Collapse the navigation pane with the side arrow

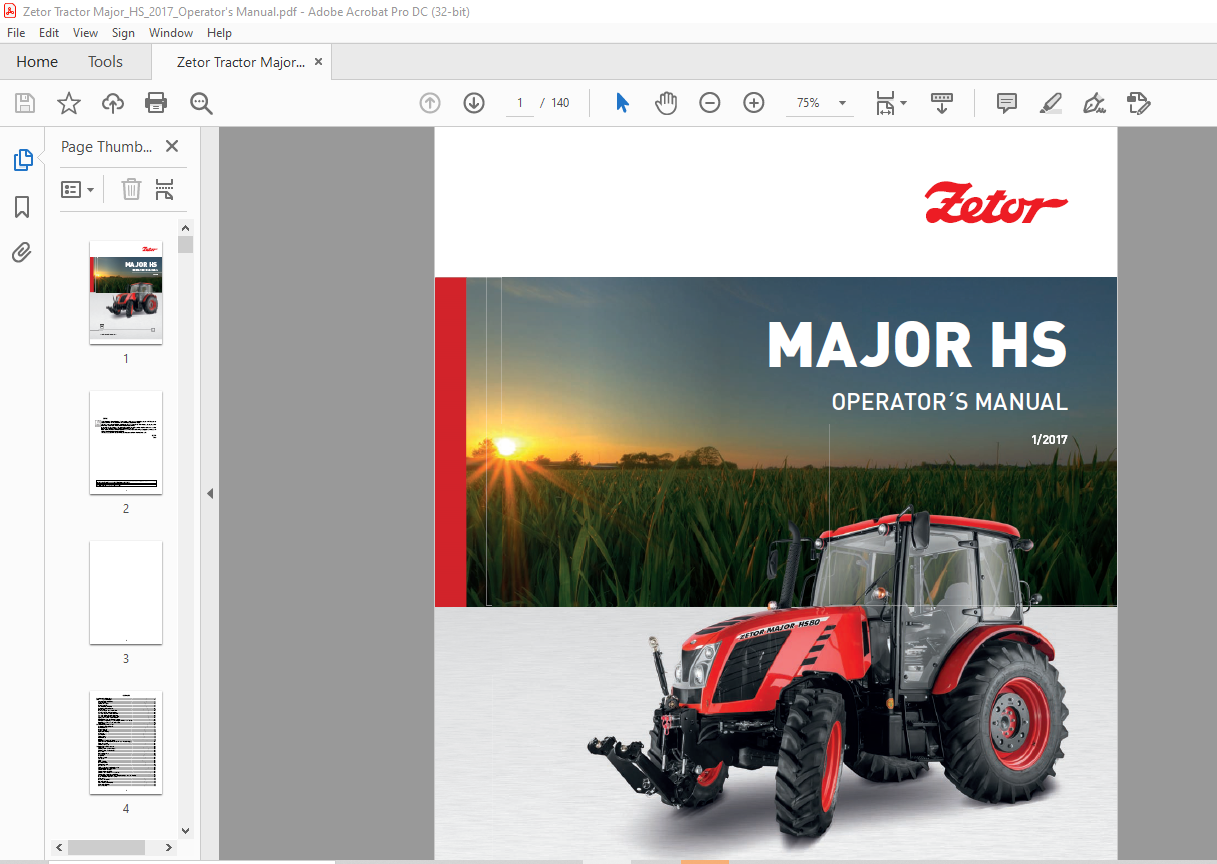[210, 493]
